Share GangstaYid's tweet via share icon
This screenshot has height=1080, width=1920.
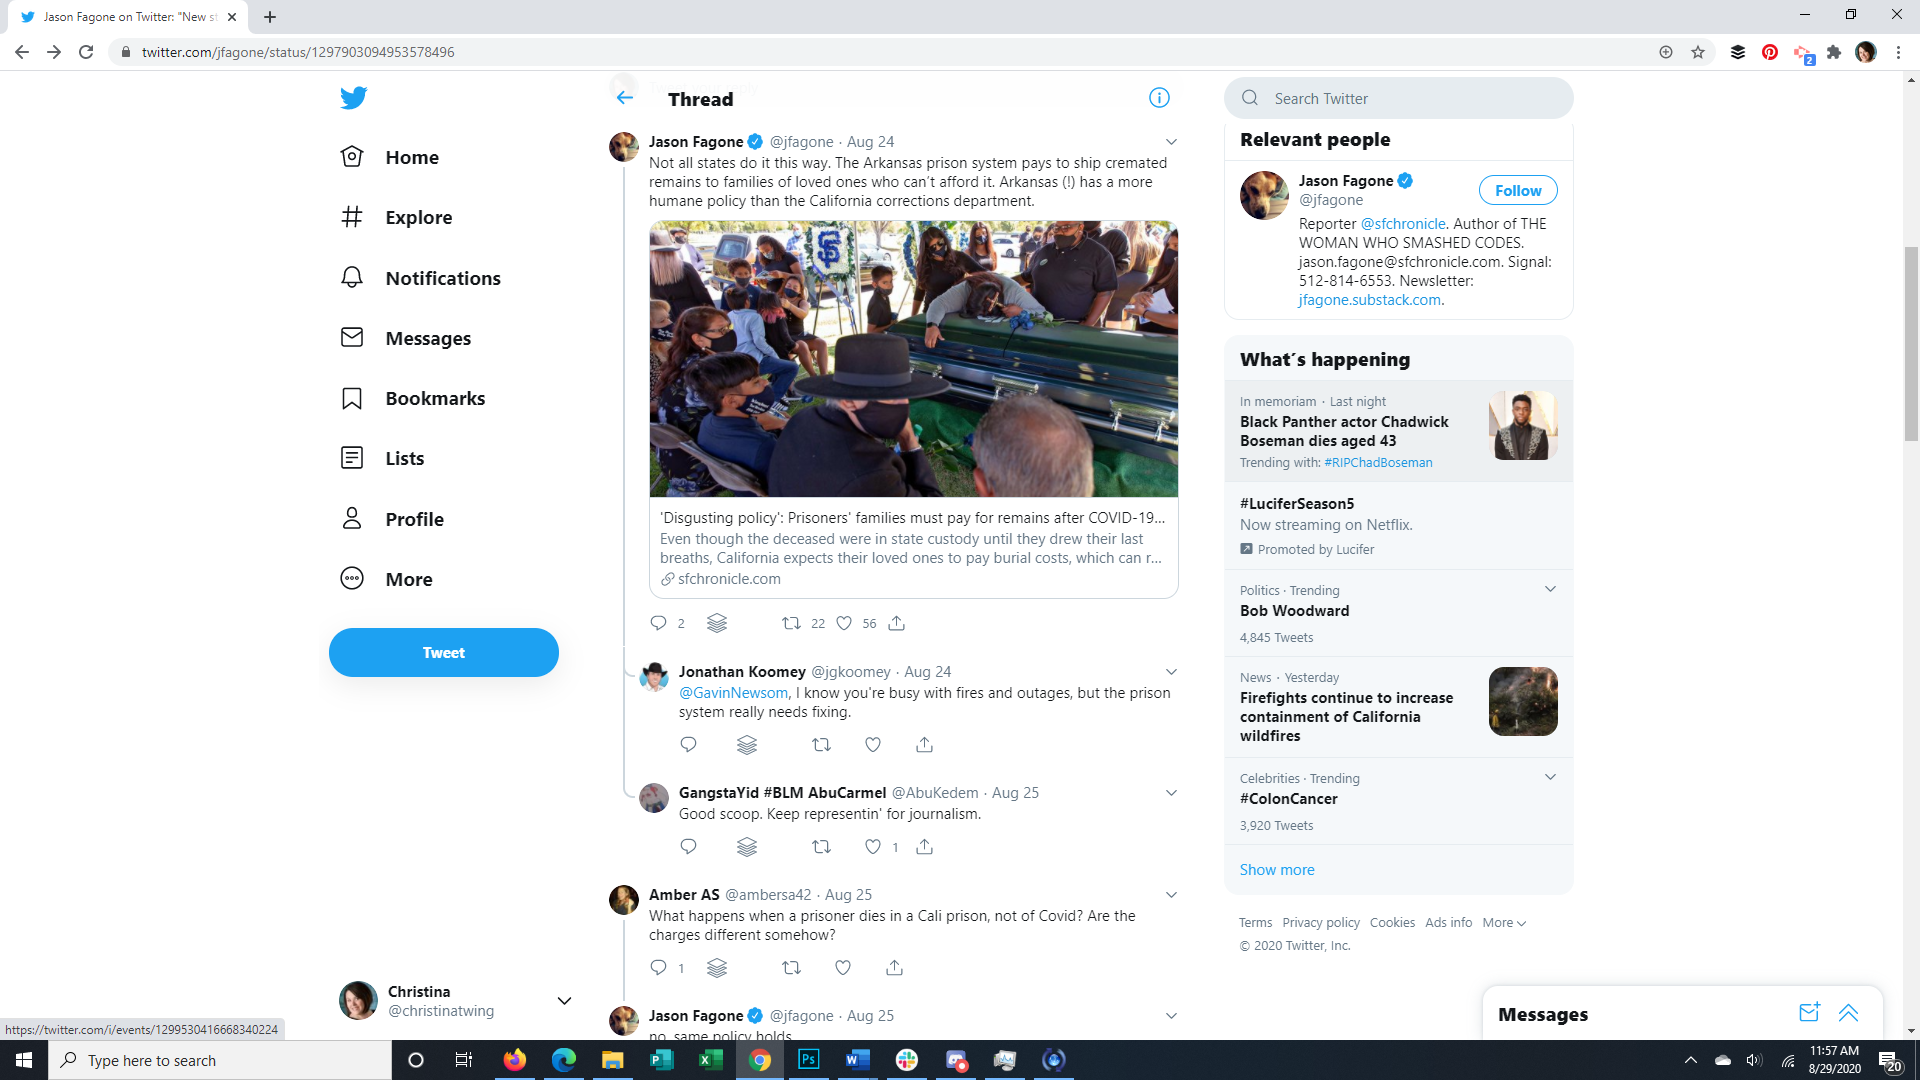(924, 847)
